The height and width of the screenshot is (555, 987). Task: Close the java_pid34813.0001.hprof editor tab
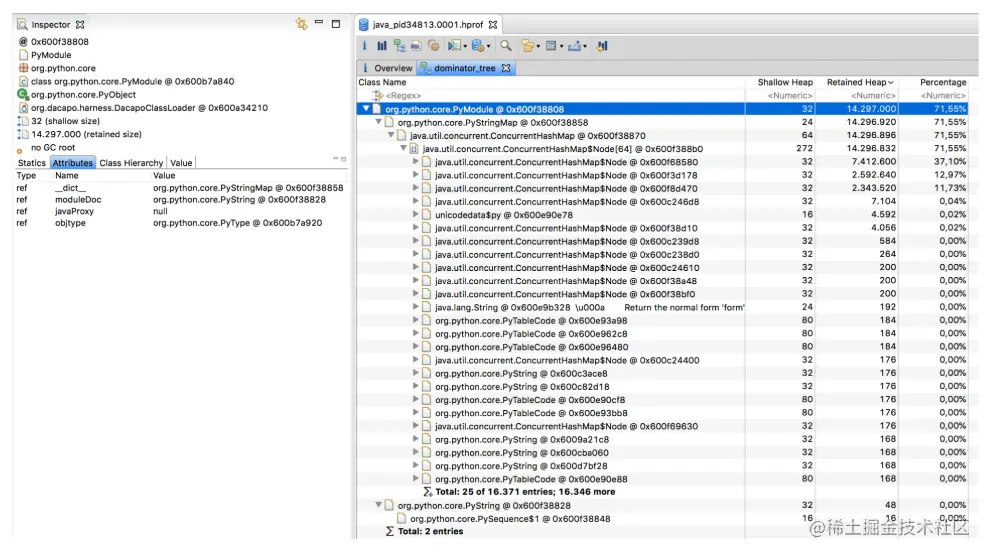(x=493, y=25)
